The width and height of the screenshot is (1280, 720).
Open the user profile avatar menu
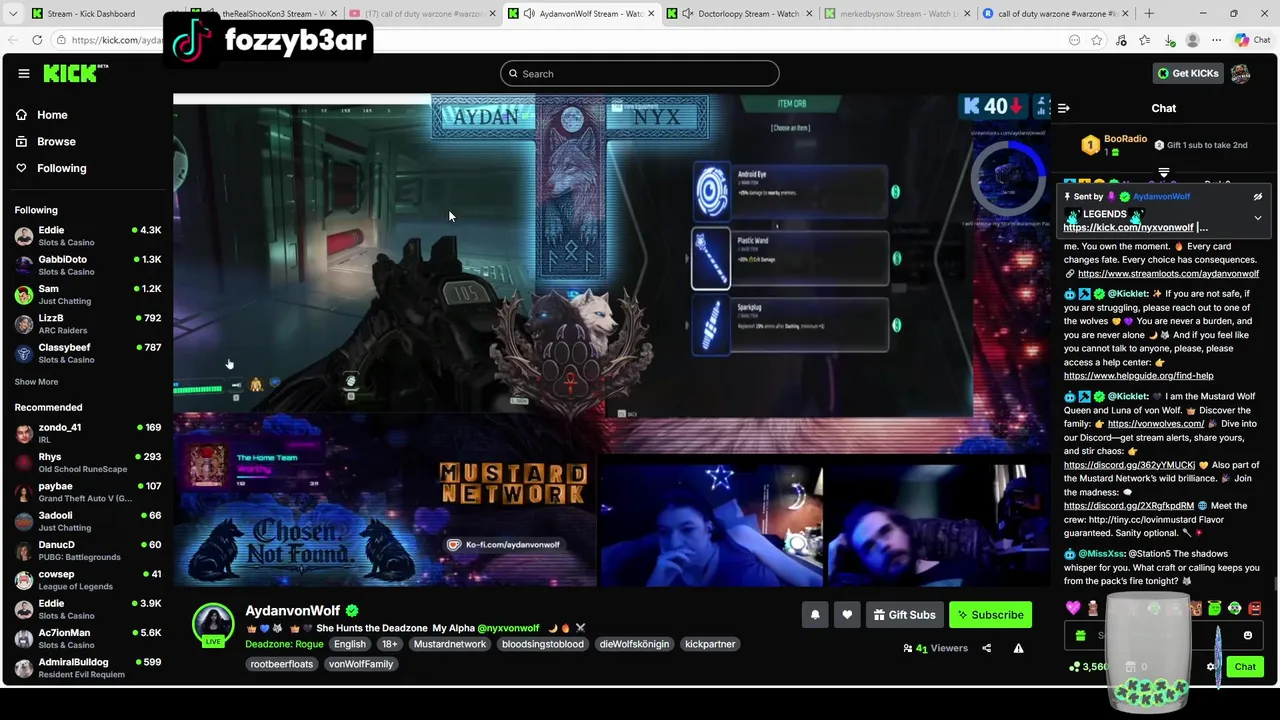[1241, 73]
